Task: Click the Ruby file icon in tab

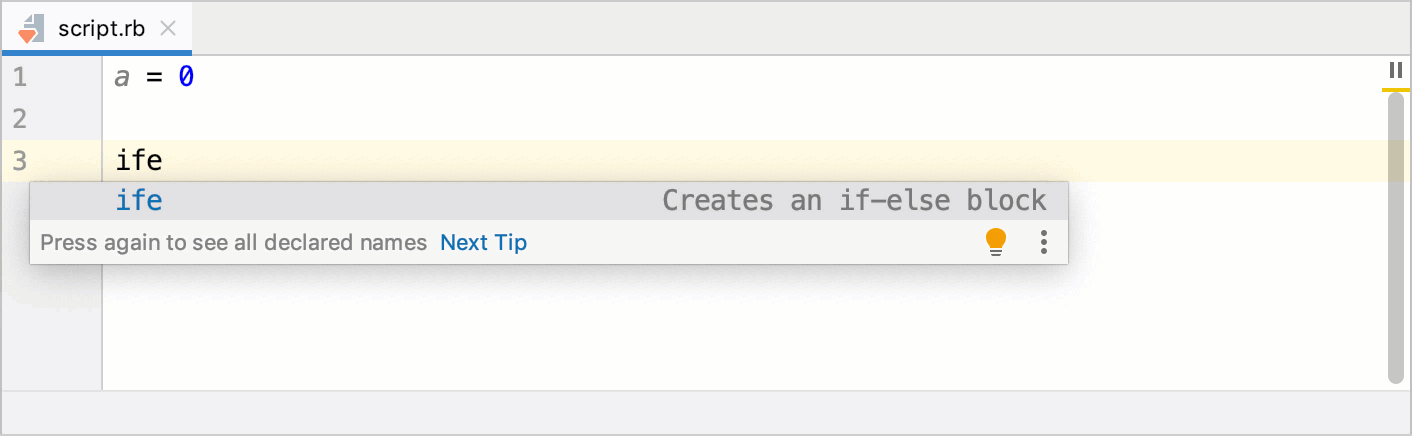Action: 30,28
